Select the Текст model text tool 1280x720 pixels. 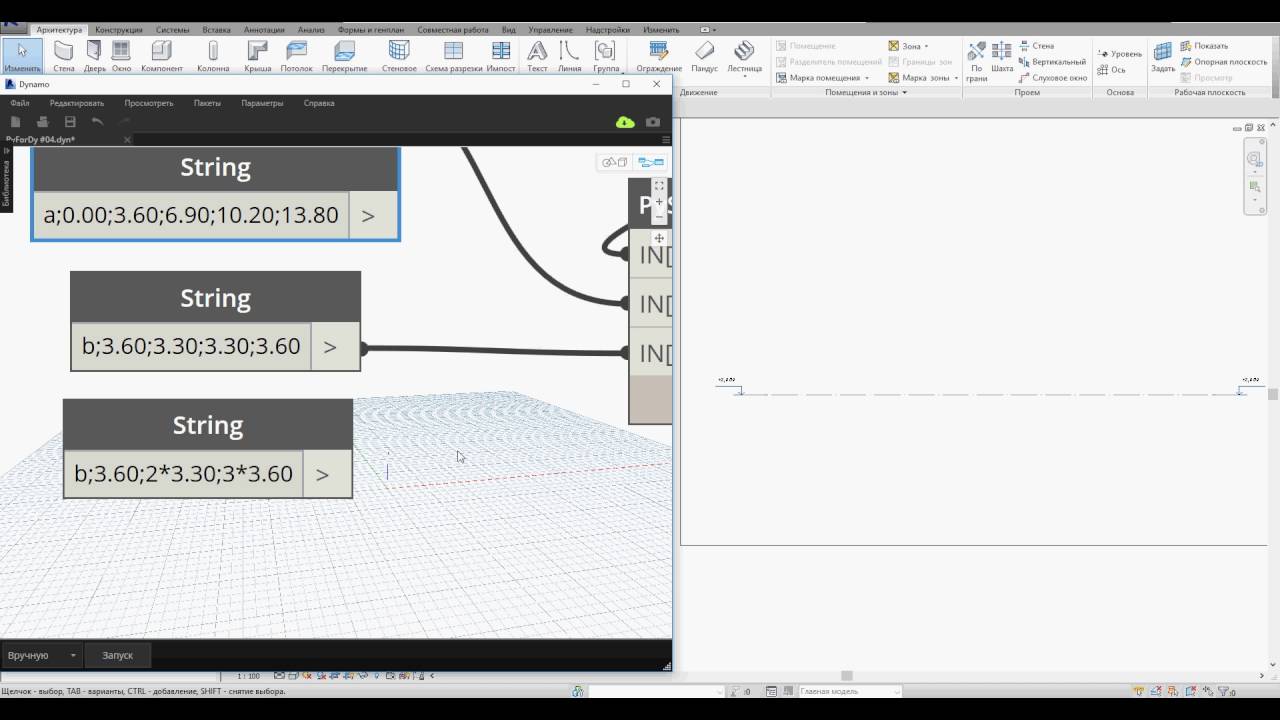[537, 56]
